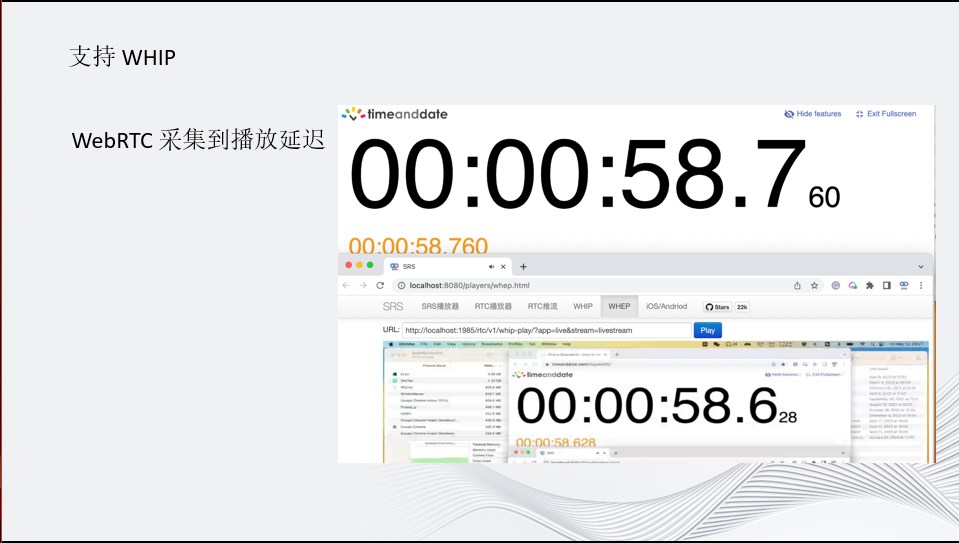
Task: Click the 22k star count badge
Action: pos(742,307)
